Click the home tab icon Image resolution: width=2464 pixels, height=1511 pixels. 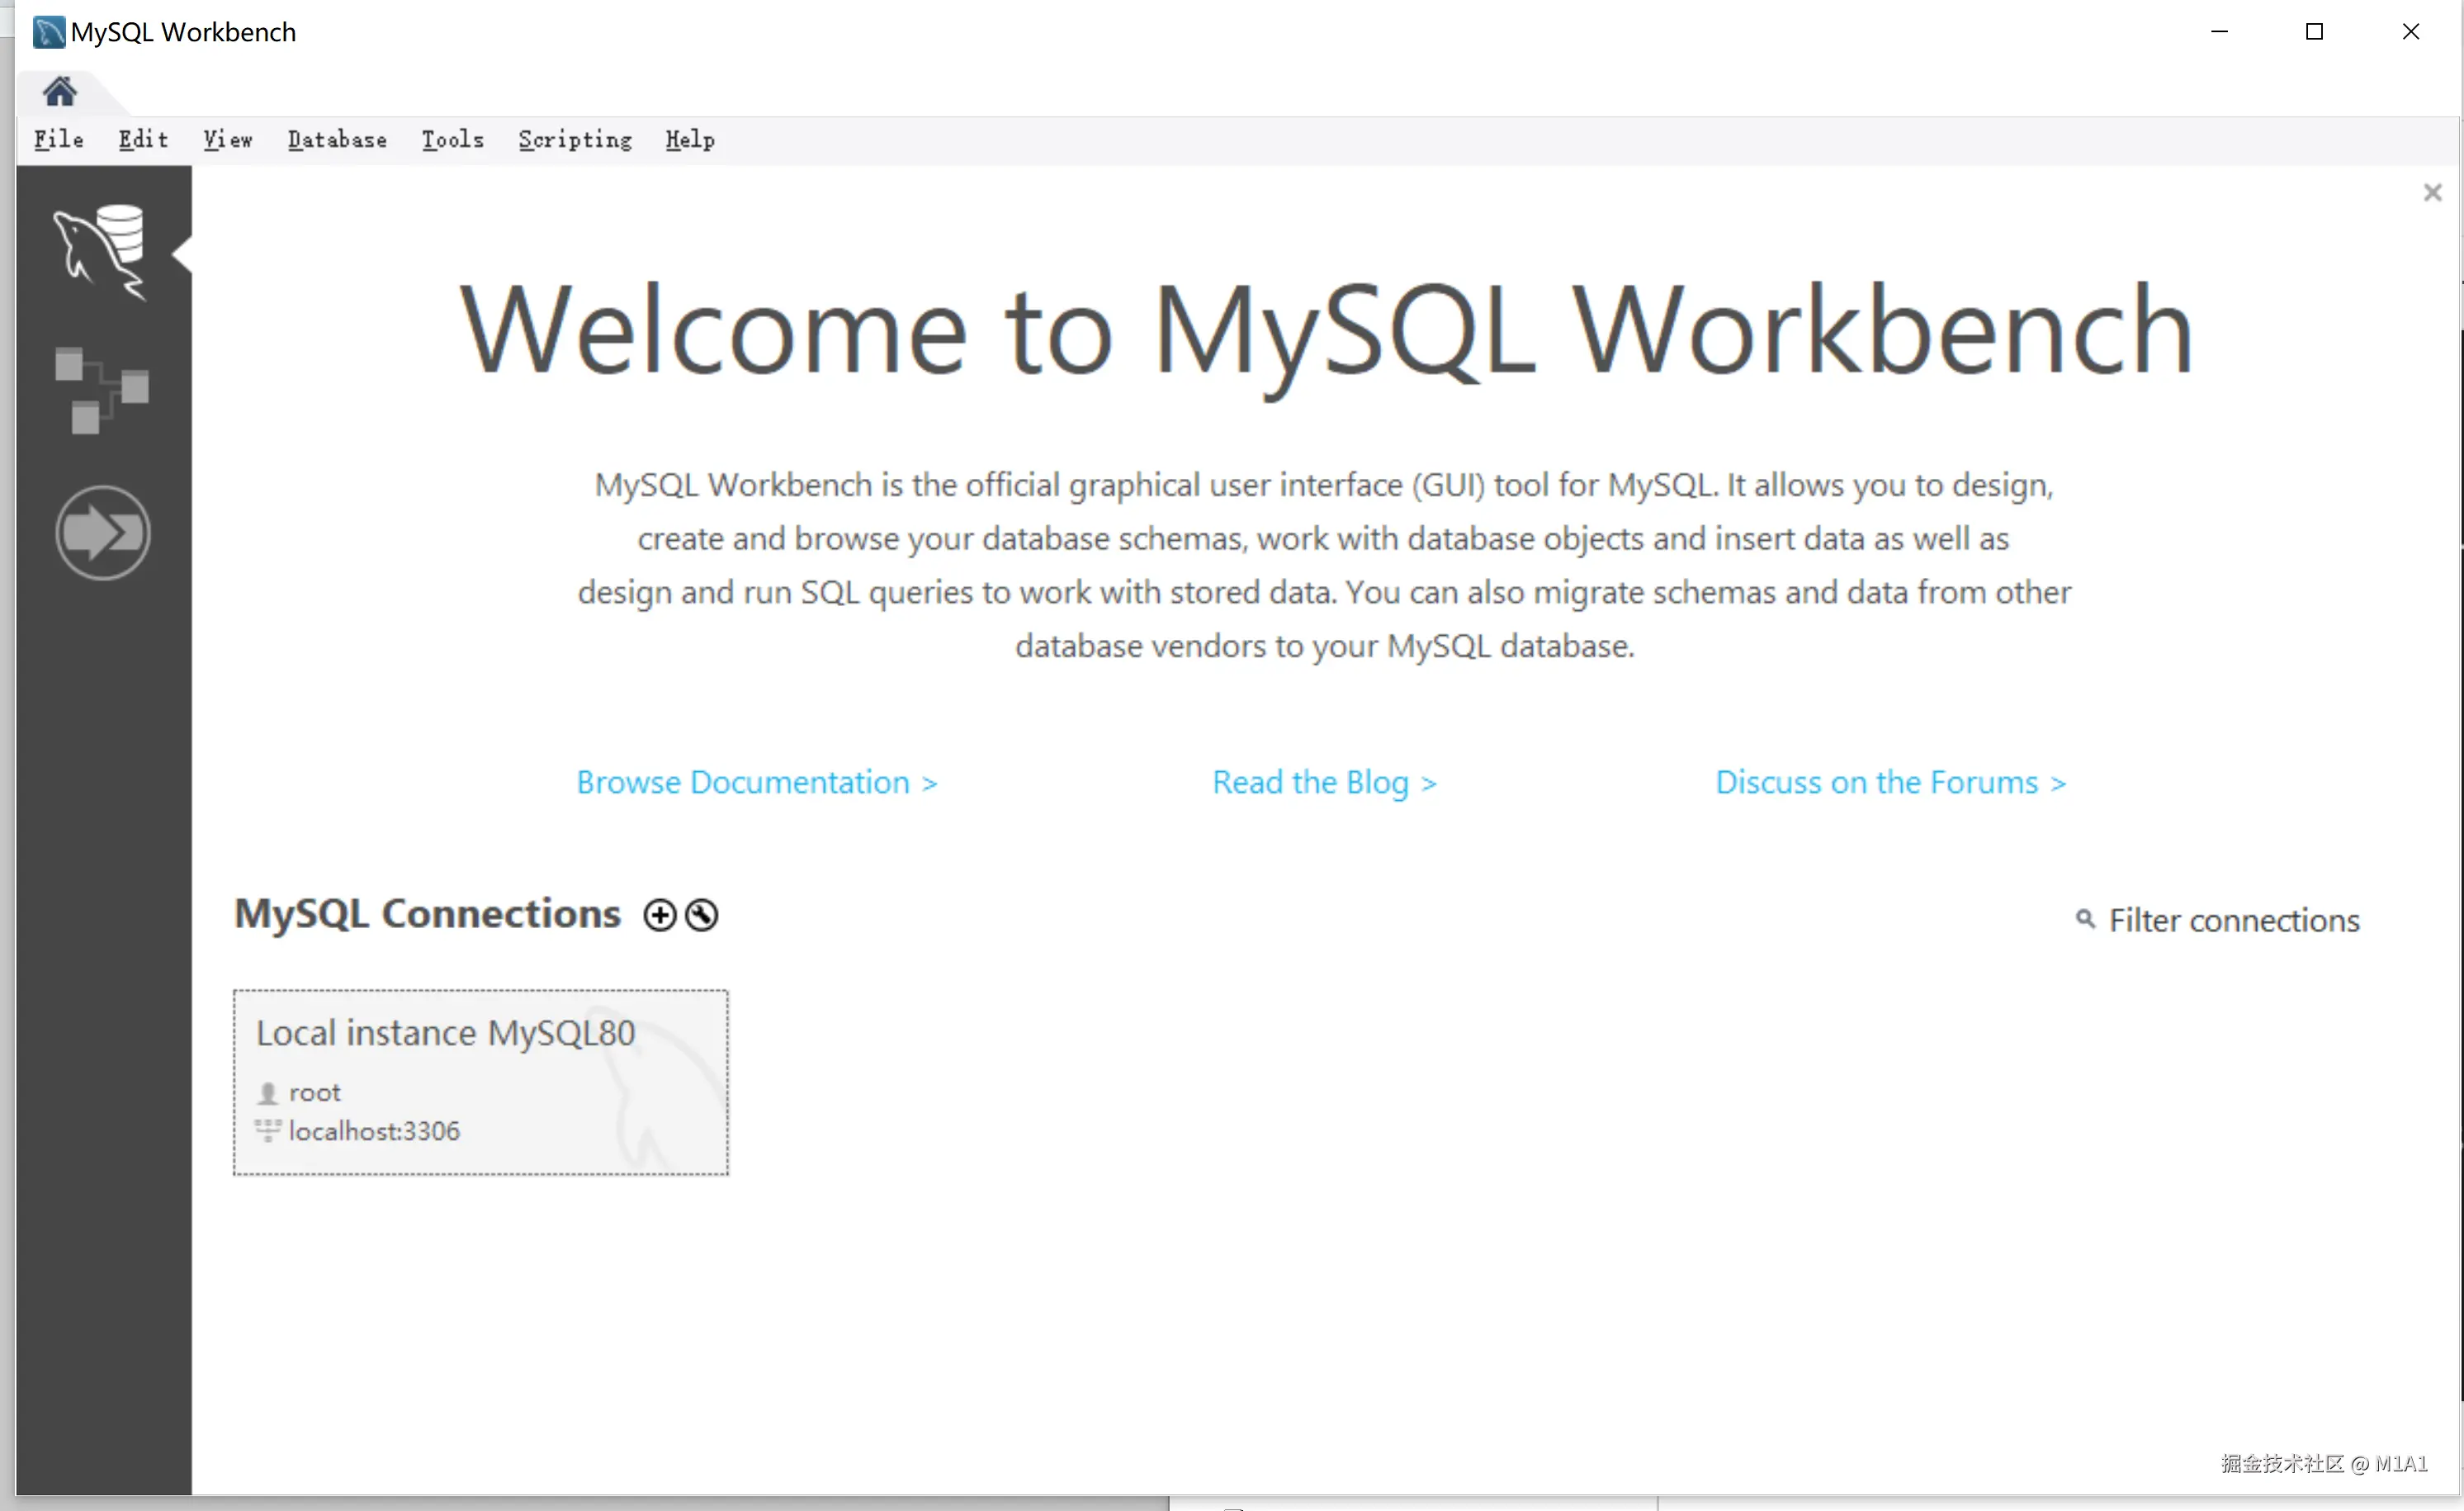tap(59, 92)
